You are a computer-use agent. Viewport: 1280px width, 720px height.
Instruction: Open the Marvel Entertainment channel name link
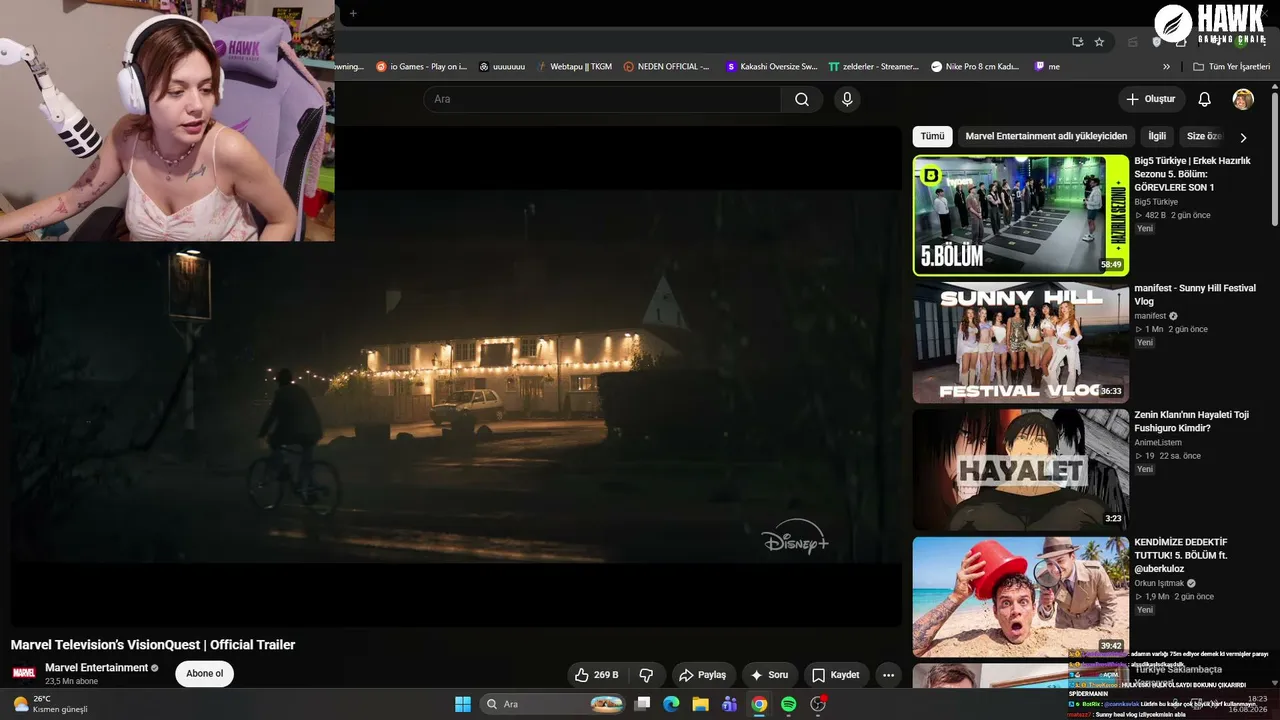(96, 668)
